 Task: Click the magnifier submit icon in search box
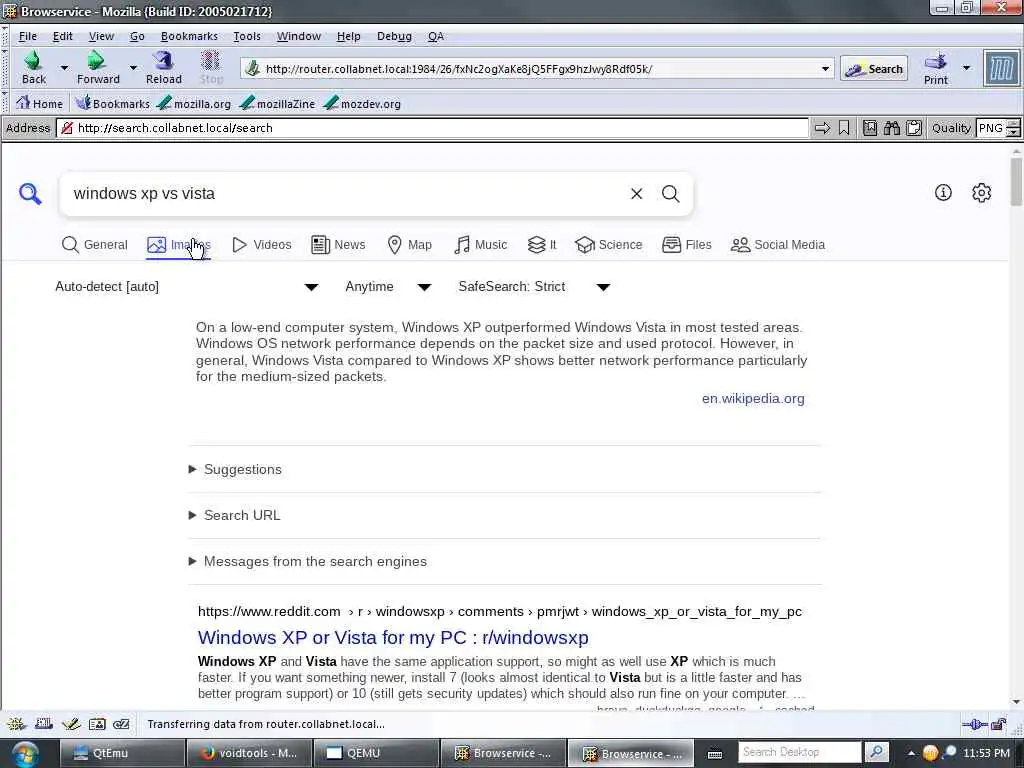tap(671, 194)
